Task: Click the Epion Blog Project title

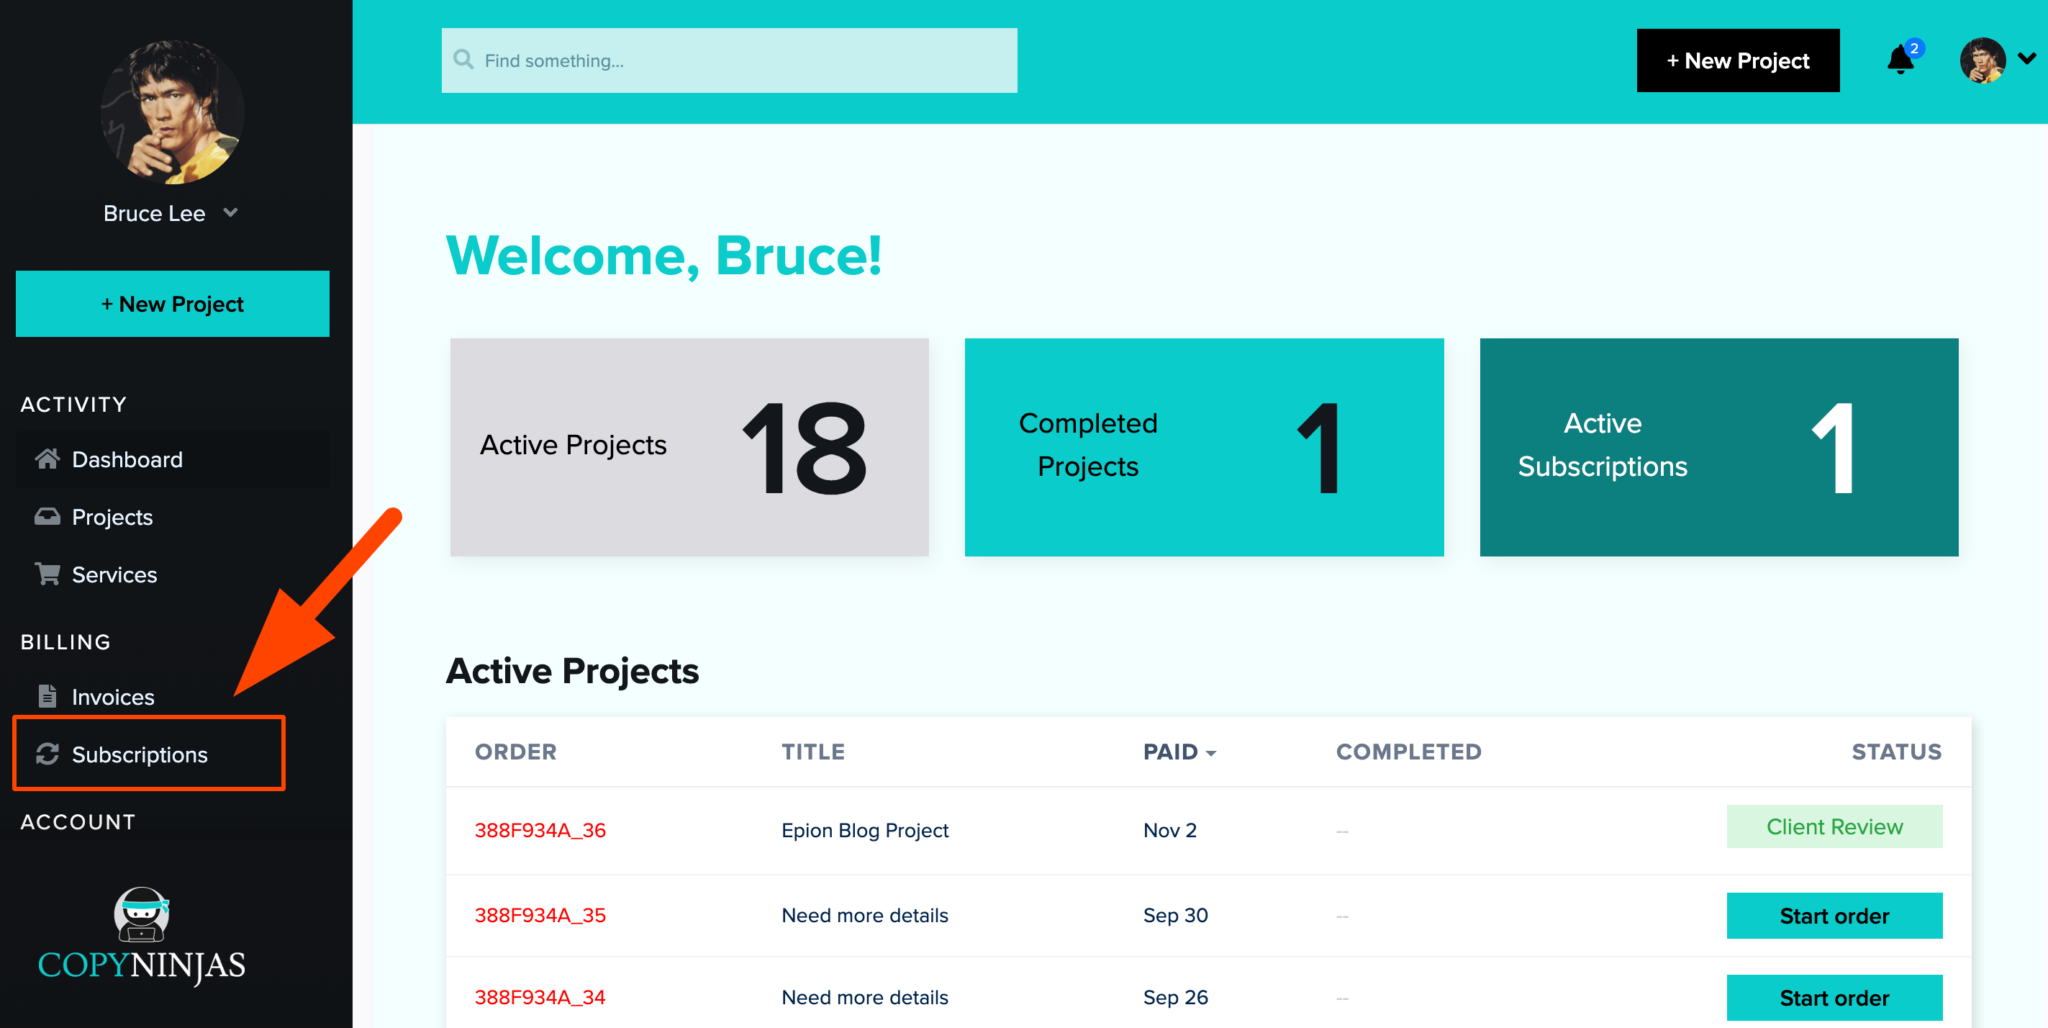Action: tap(865, 830)
